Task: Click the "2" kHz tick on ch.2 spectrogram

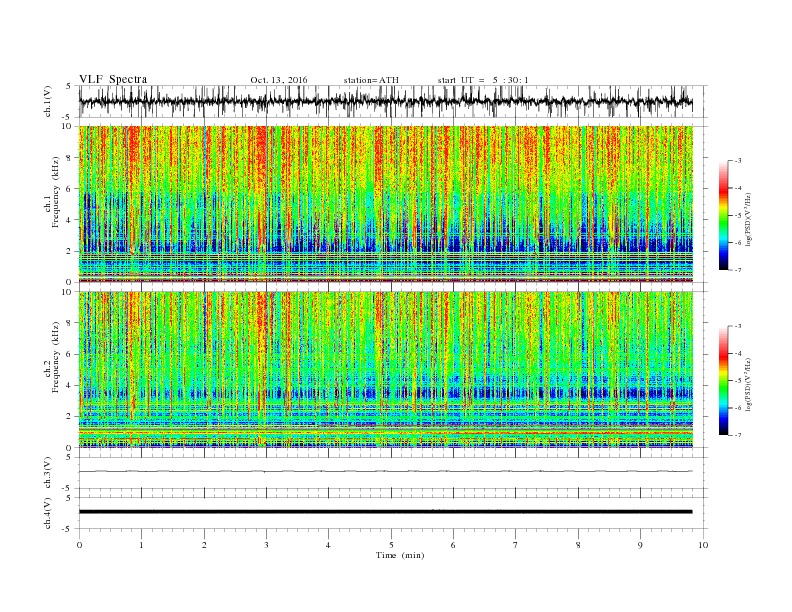Action: coord(69,417)
